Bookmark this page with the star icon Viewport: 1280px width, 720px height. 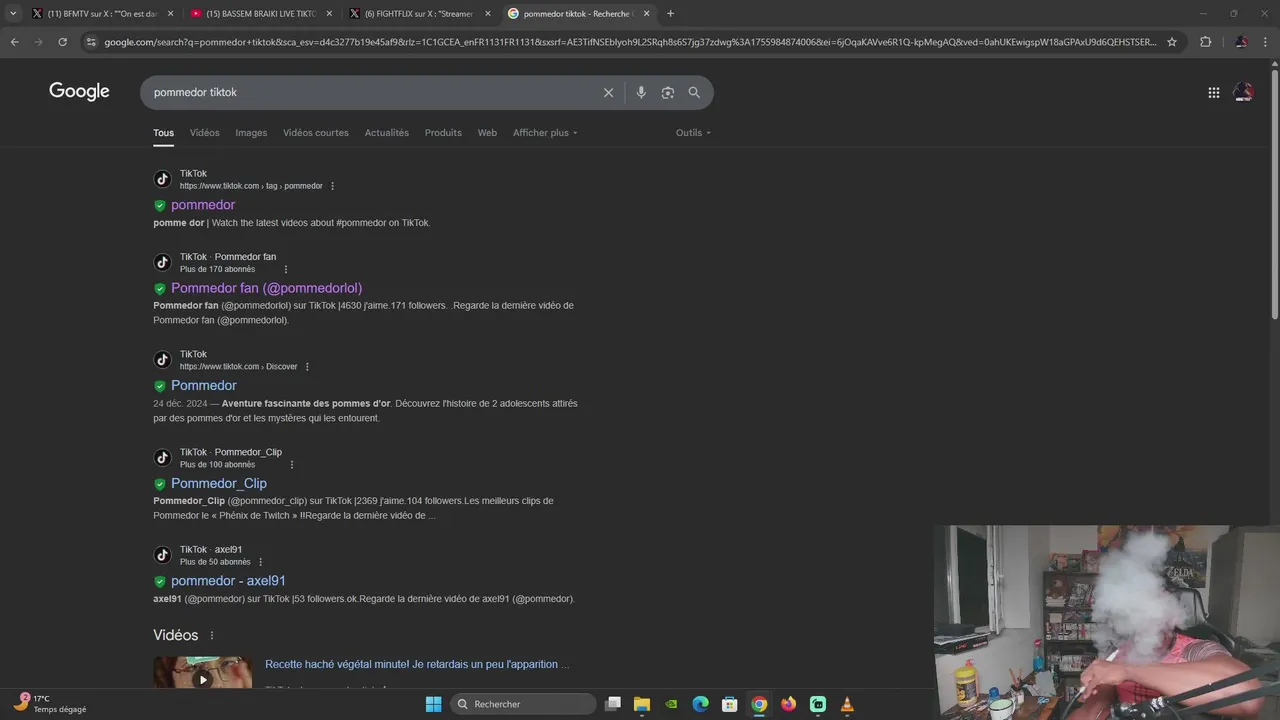click(1172, 42)
